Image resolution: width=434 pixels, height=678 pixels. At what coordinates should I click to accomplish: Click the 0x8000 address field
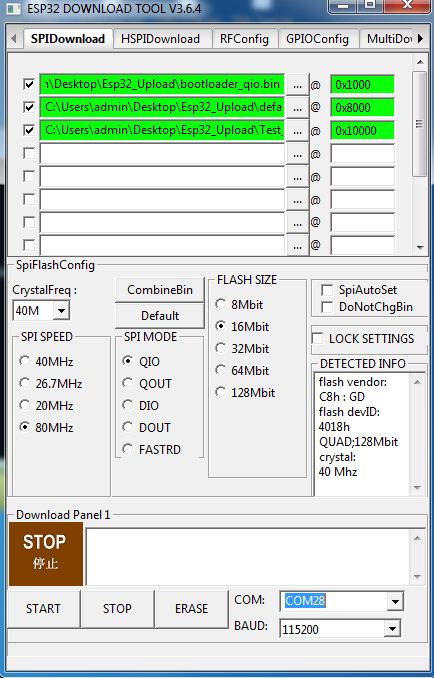click(362, 108)
